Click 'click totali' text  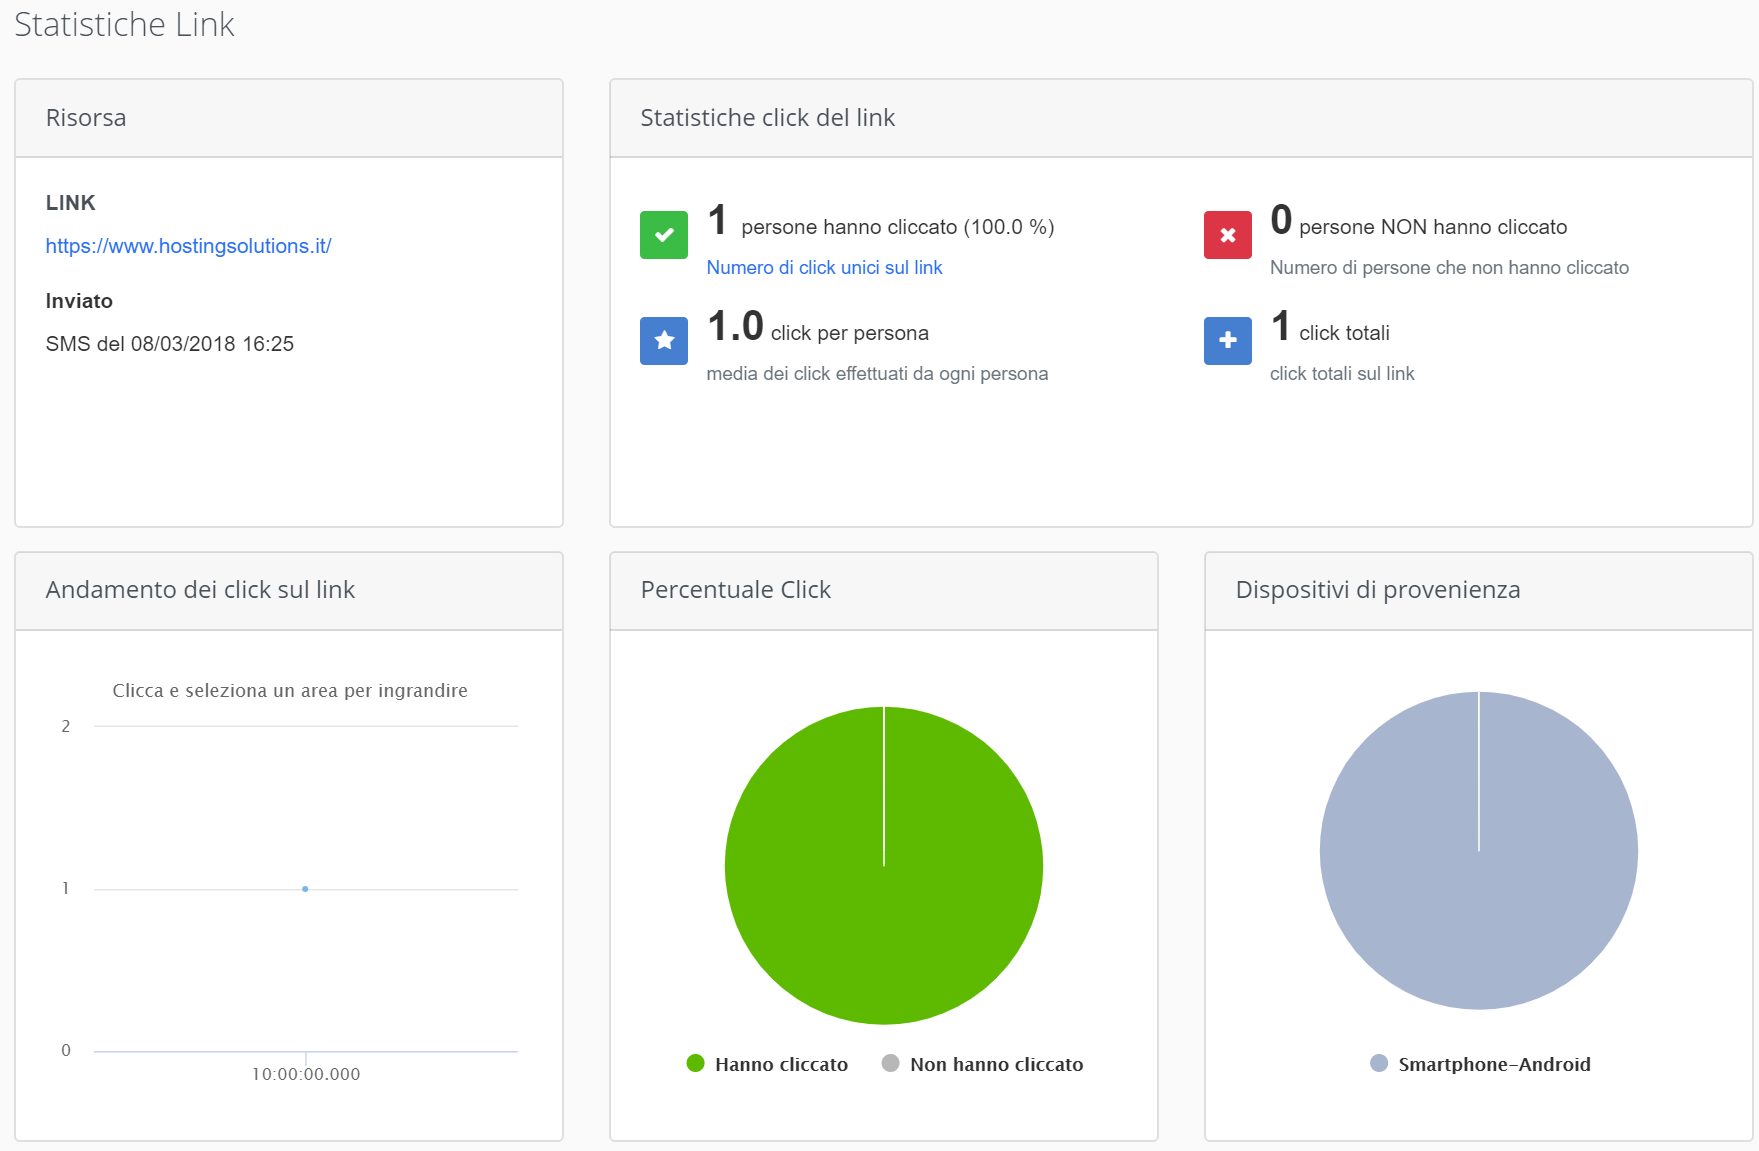(1344, 333)
